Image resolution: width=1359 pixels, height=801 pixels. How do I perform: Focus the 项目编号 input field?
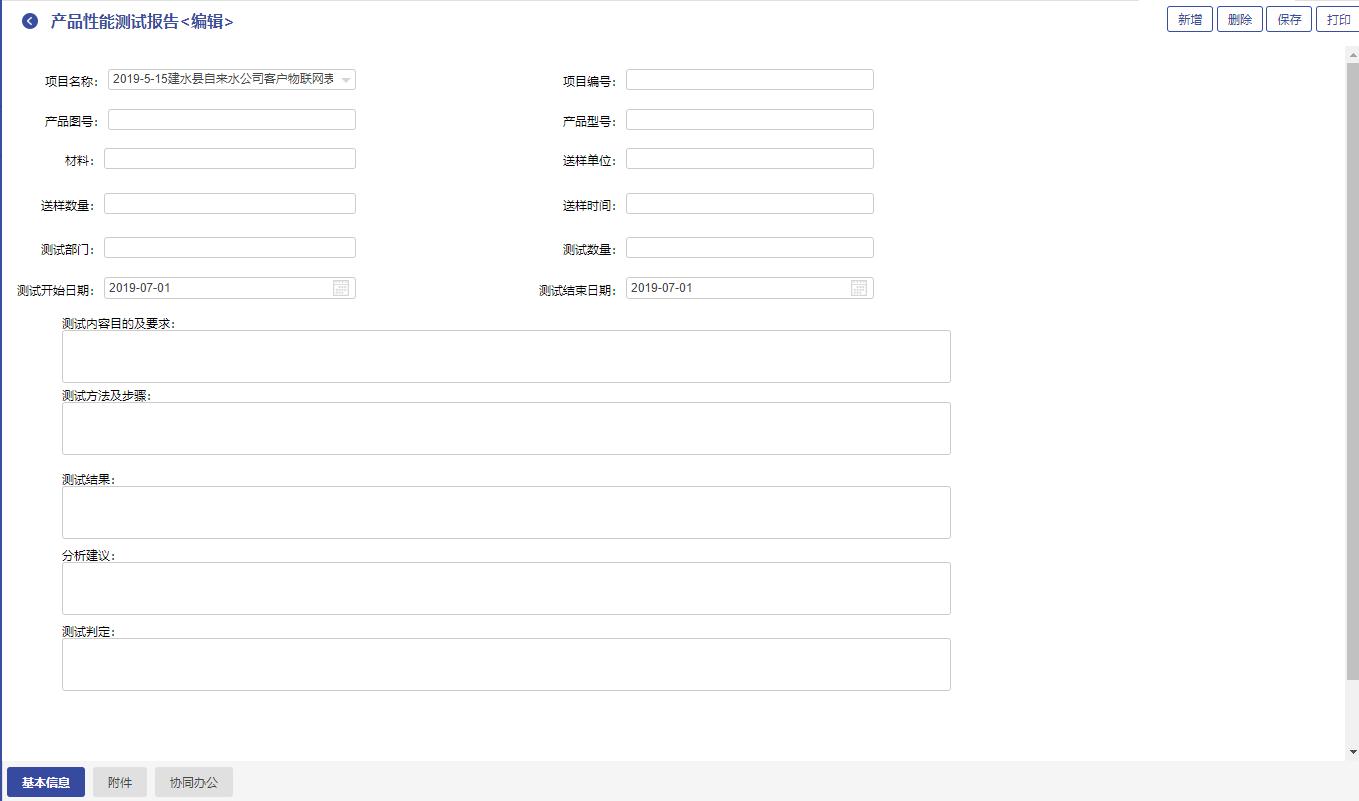pyautogui.click(x=749, y=80)
